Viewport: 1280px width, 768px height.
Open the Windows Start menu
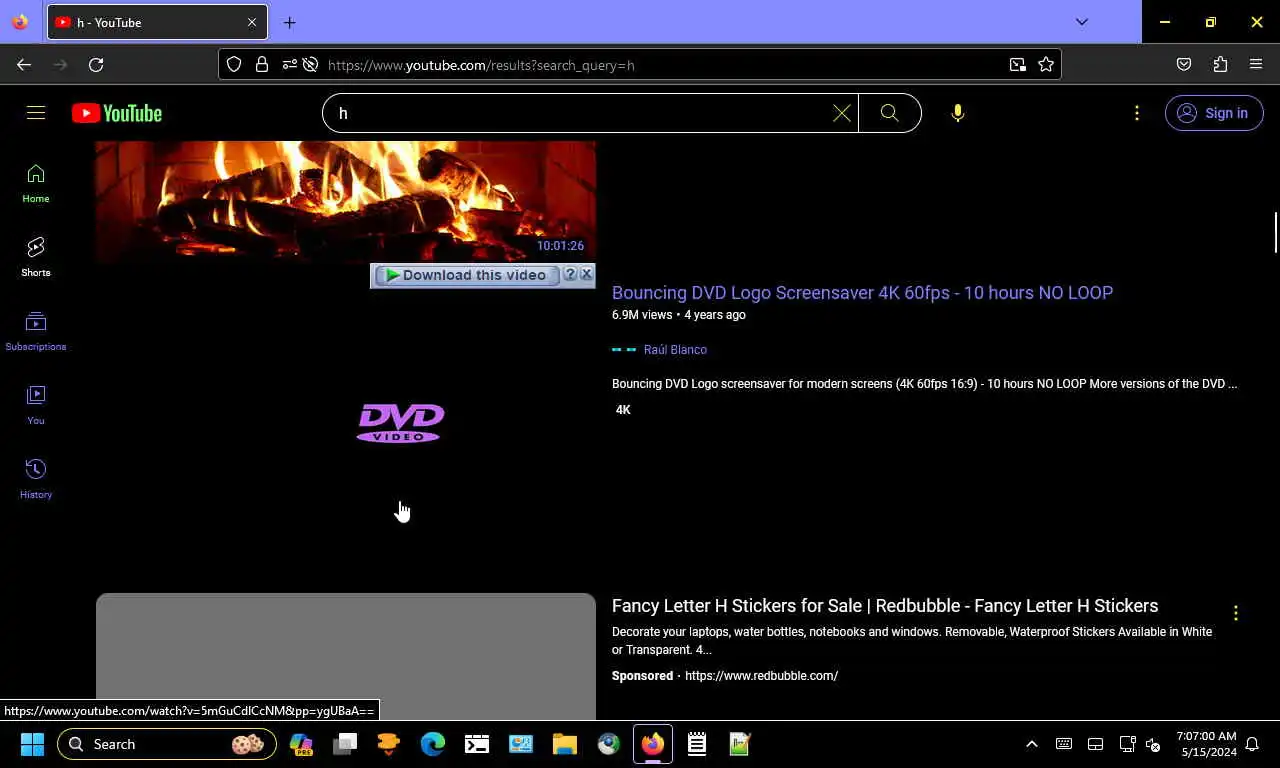(32, 744)
